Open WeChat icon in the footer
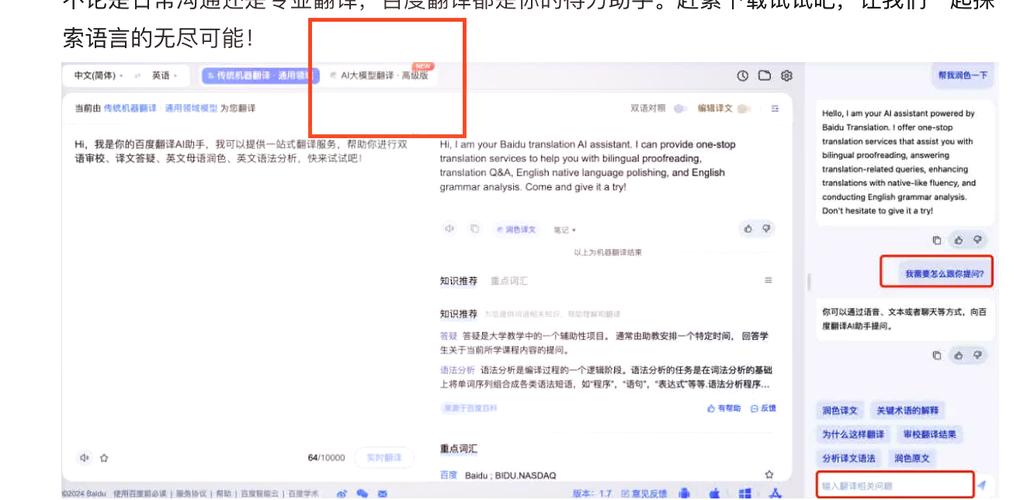This screenshot has height=500, width=1034. coord(362,493)
